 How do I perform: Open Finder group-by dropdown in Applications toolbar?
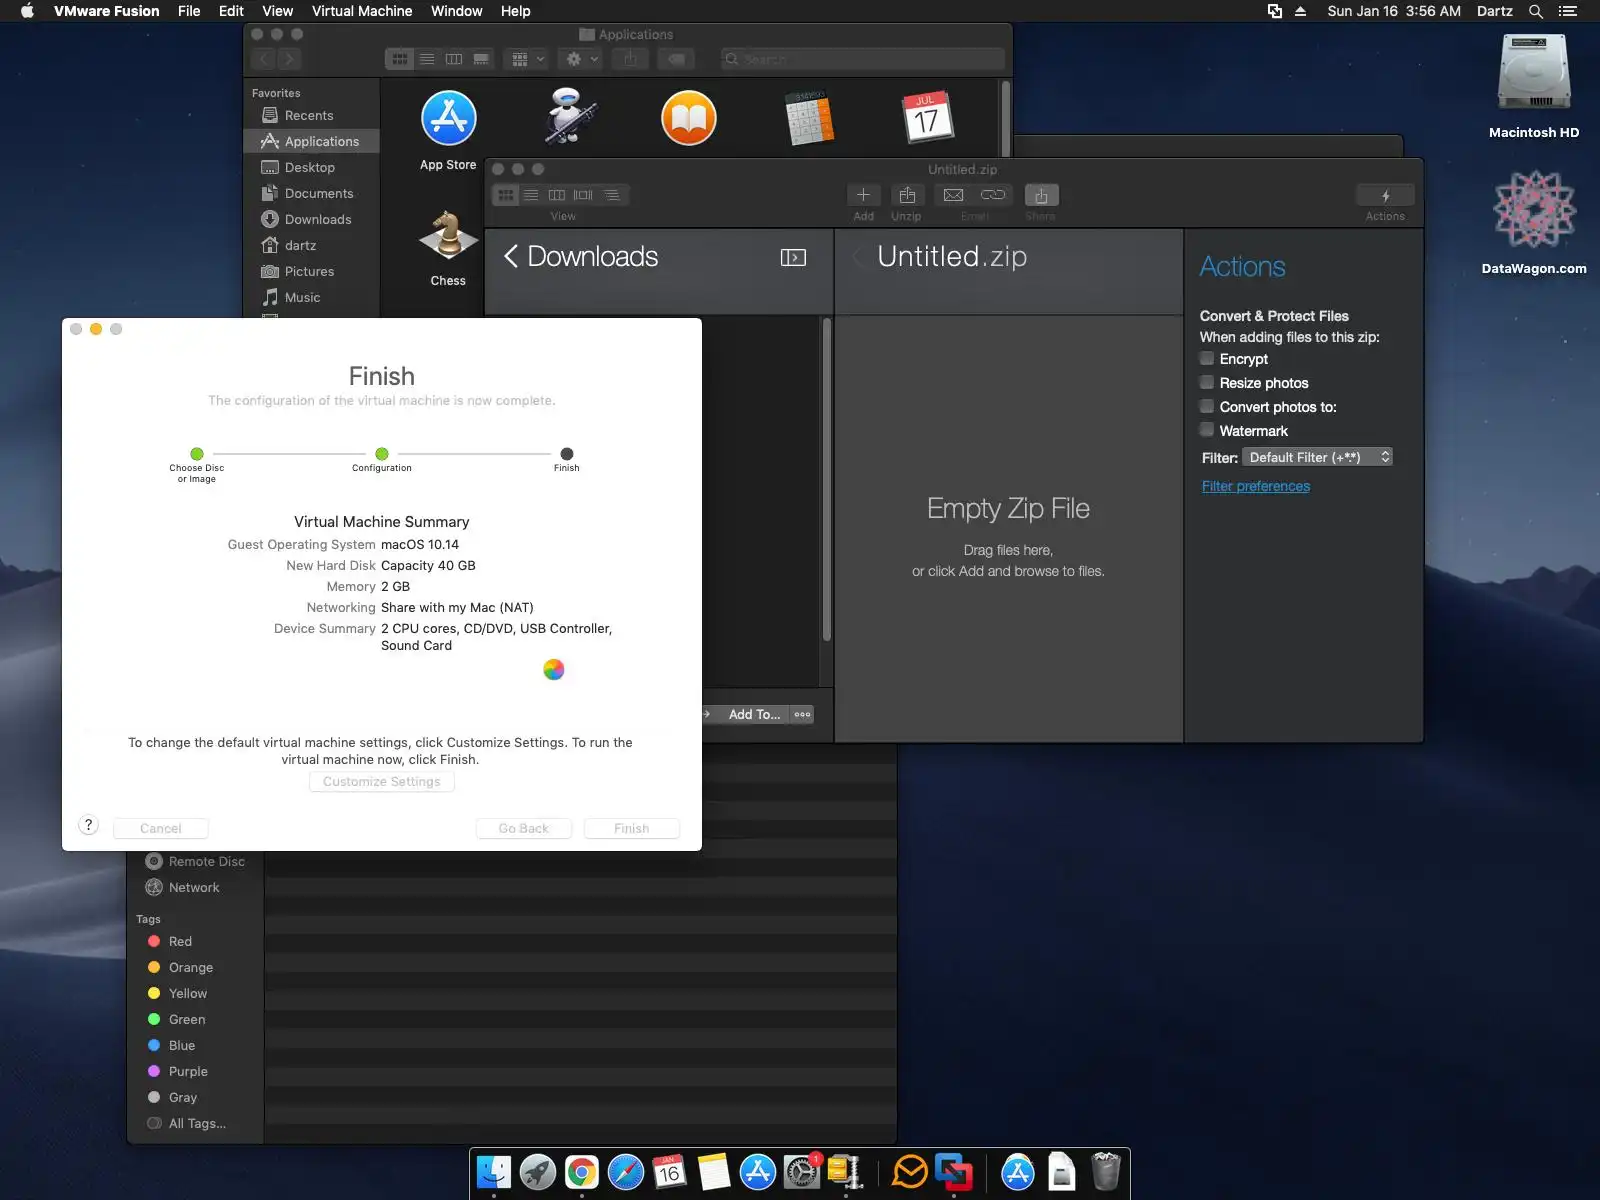[527, 59]
